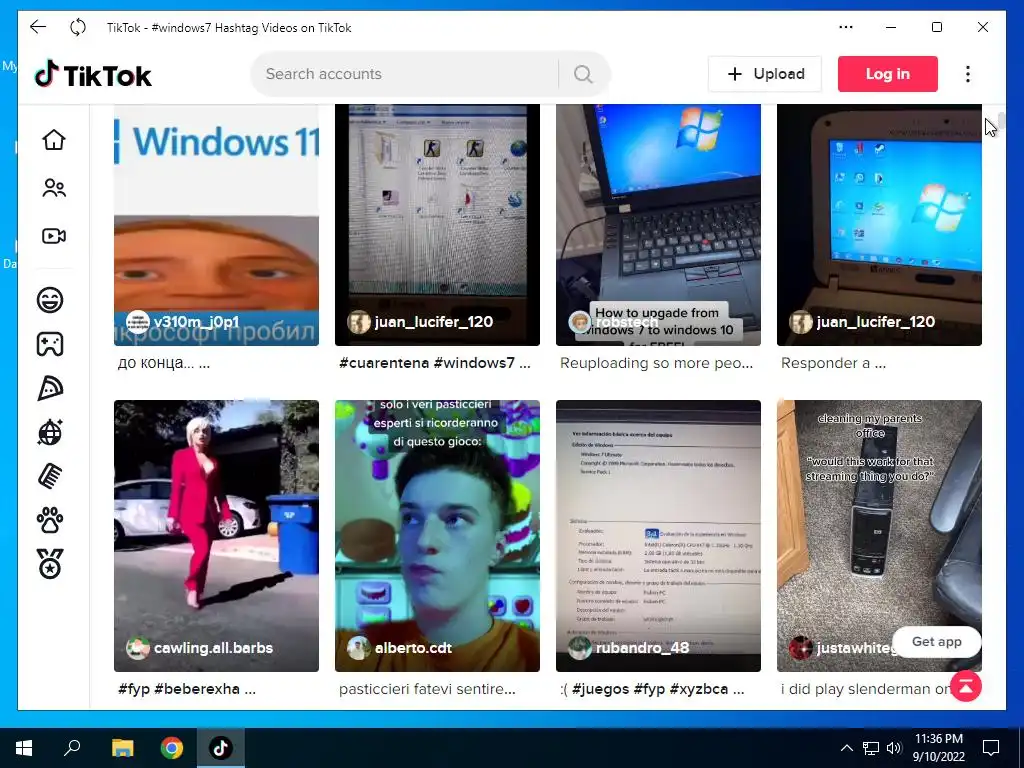Select the Comedy smiley face category icon
Screen dimensions: 1024x768
pos(50,300)
